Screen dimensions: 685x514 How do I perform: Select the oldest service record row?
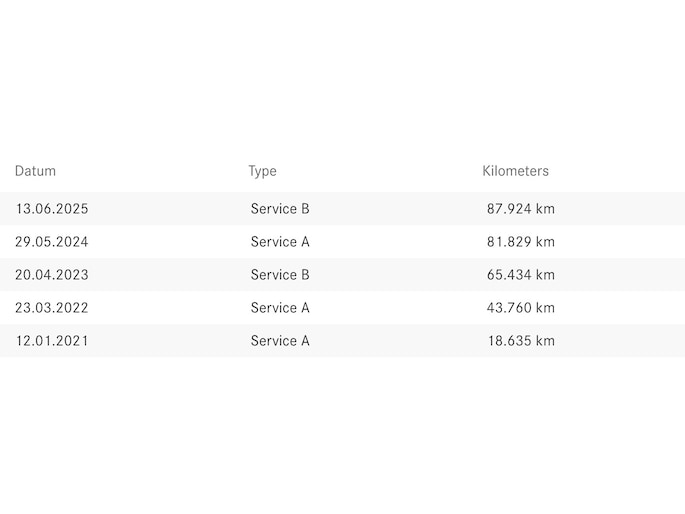(342, 341)
